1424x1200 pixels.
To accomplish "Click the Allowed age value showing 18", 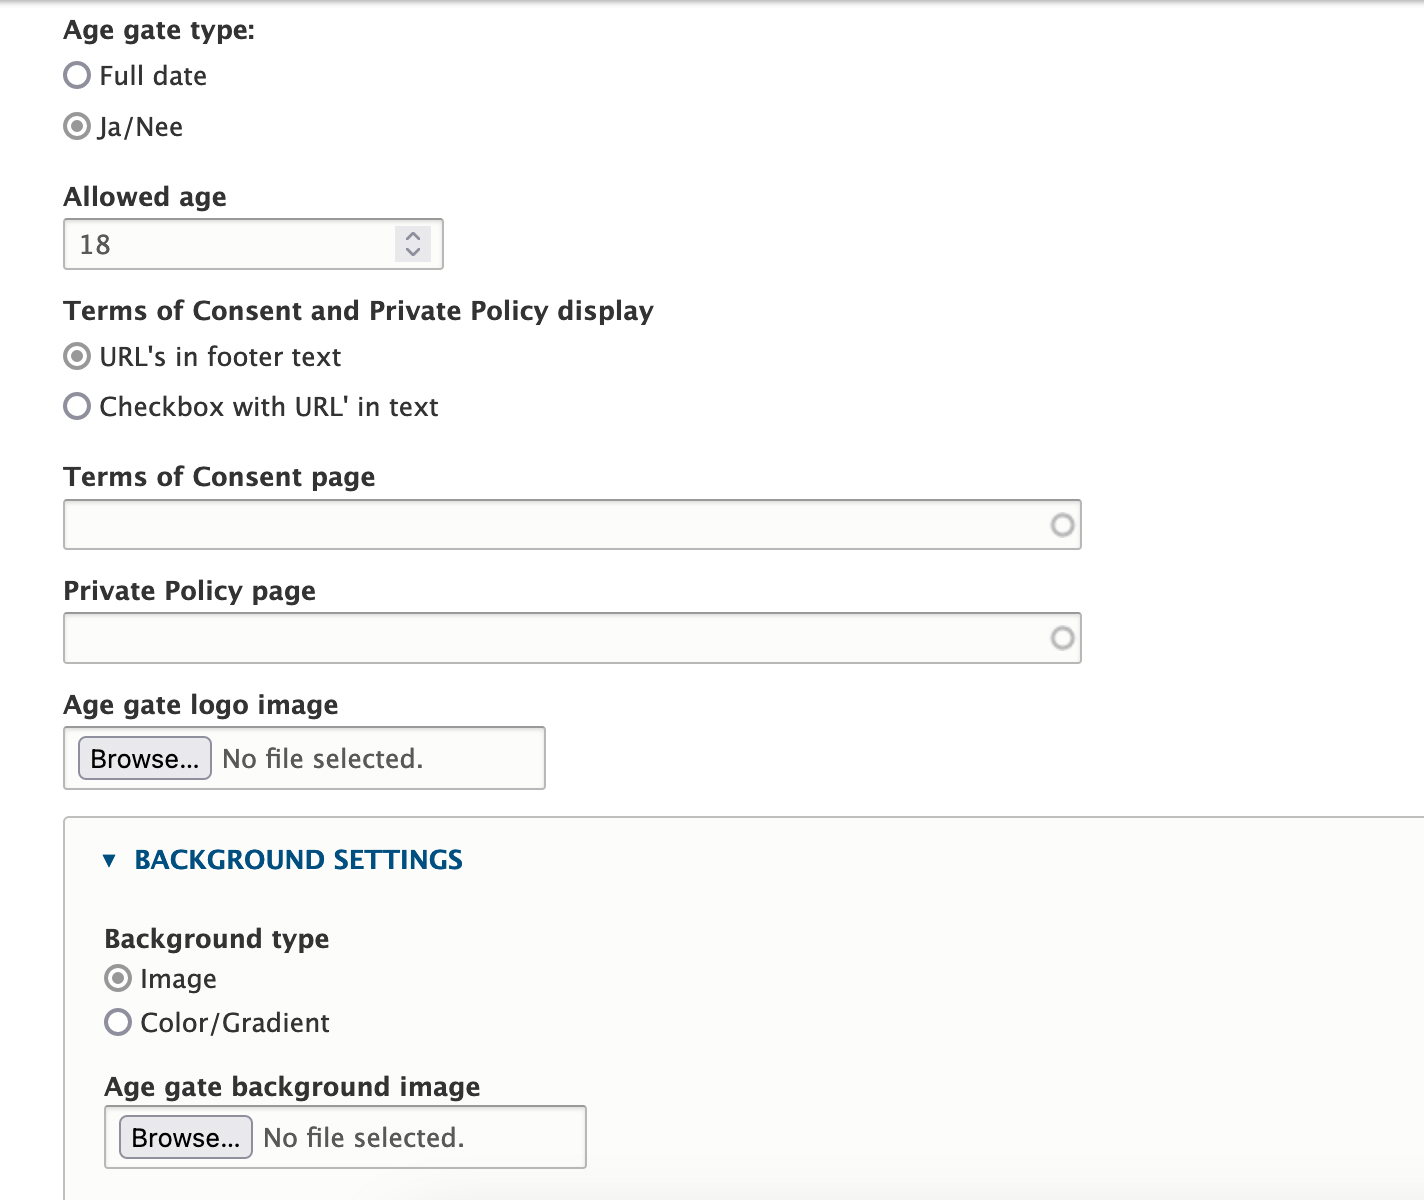I will (x=95, y=244).
